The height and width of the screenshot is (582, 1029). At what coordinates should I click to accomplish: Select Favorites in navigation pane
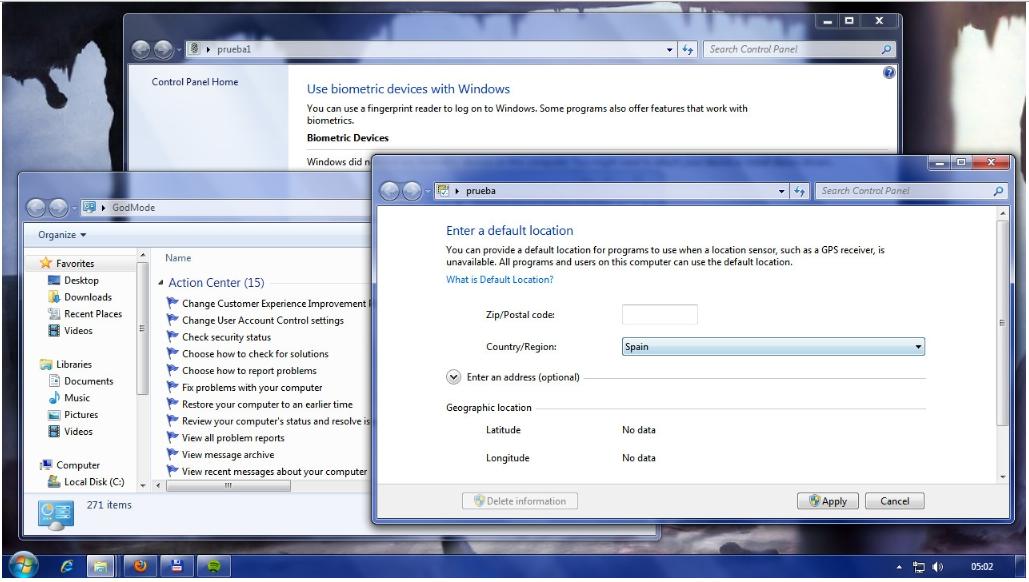coord(75,263)
